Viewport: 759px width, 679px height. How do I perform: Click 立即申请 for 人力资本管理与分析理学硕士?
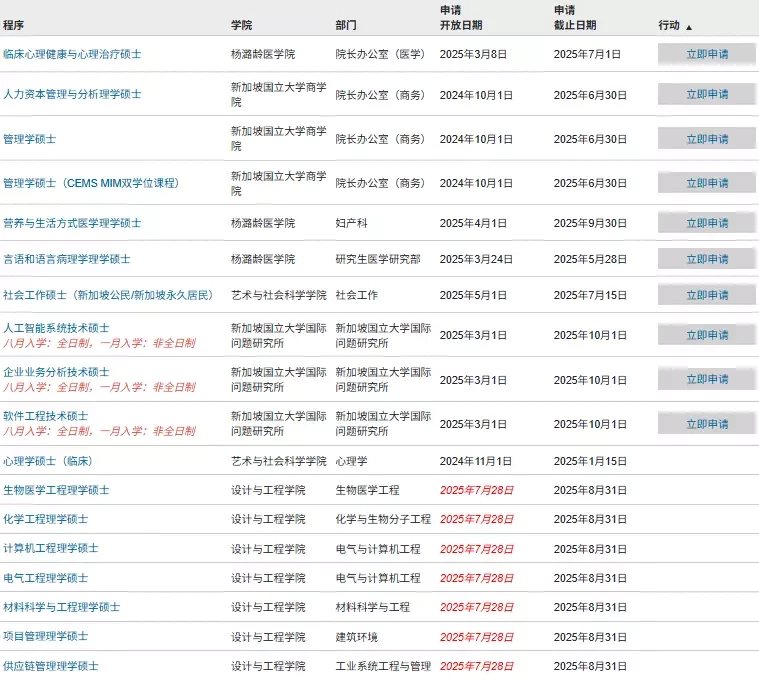(x=707, y=94)
